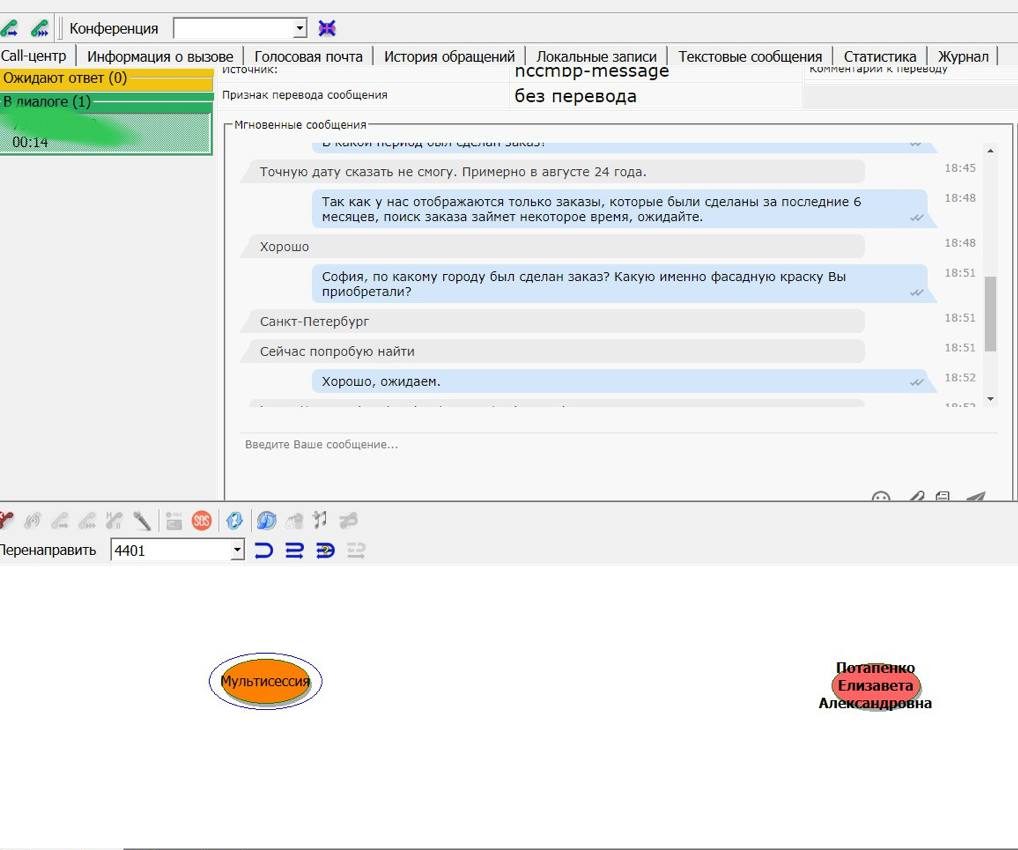Click the red hang-up phone icon
1018x850 pixels.
point(6,520)
